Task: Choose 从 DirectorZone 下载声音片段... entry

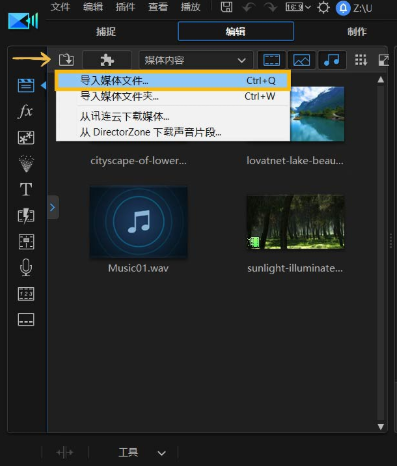Action: (173, 132)
